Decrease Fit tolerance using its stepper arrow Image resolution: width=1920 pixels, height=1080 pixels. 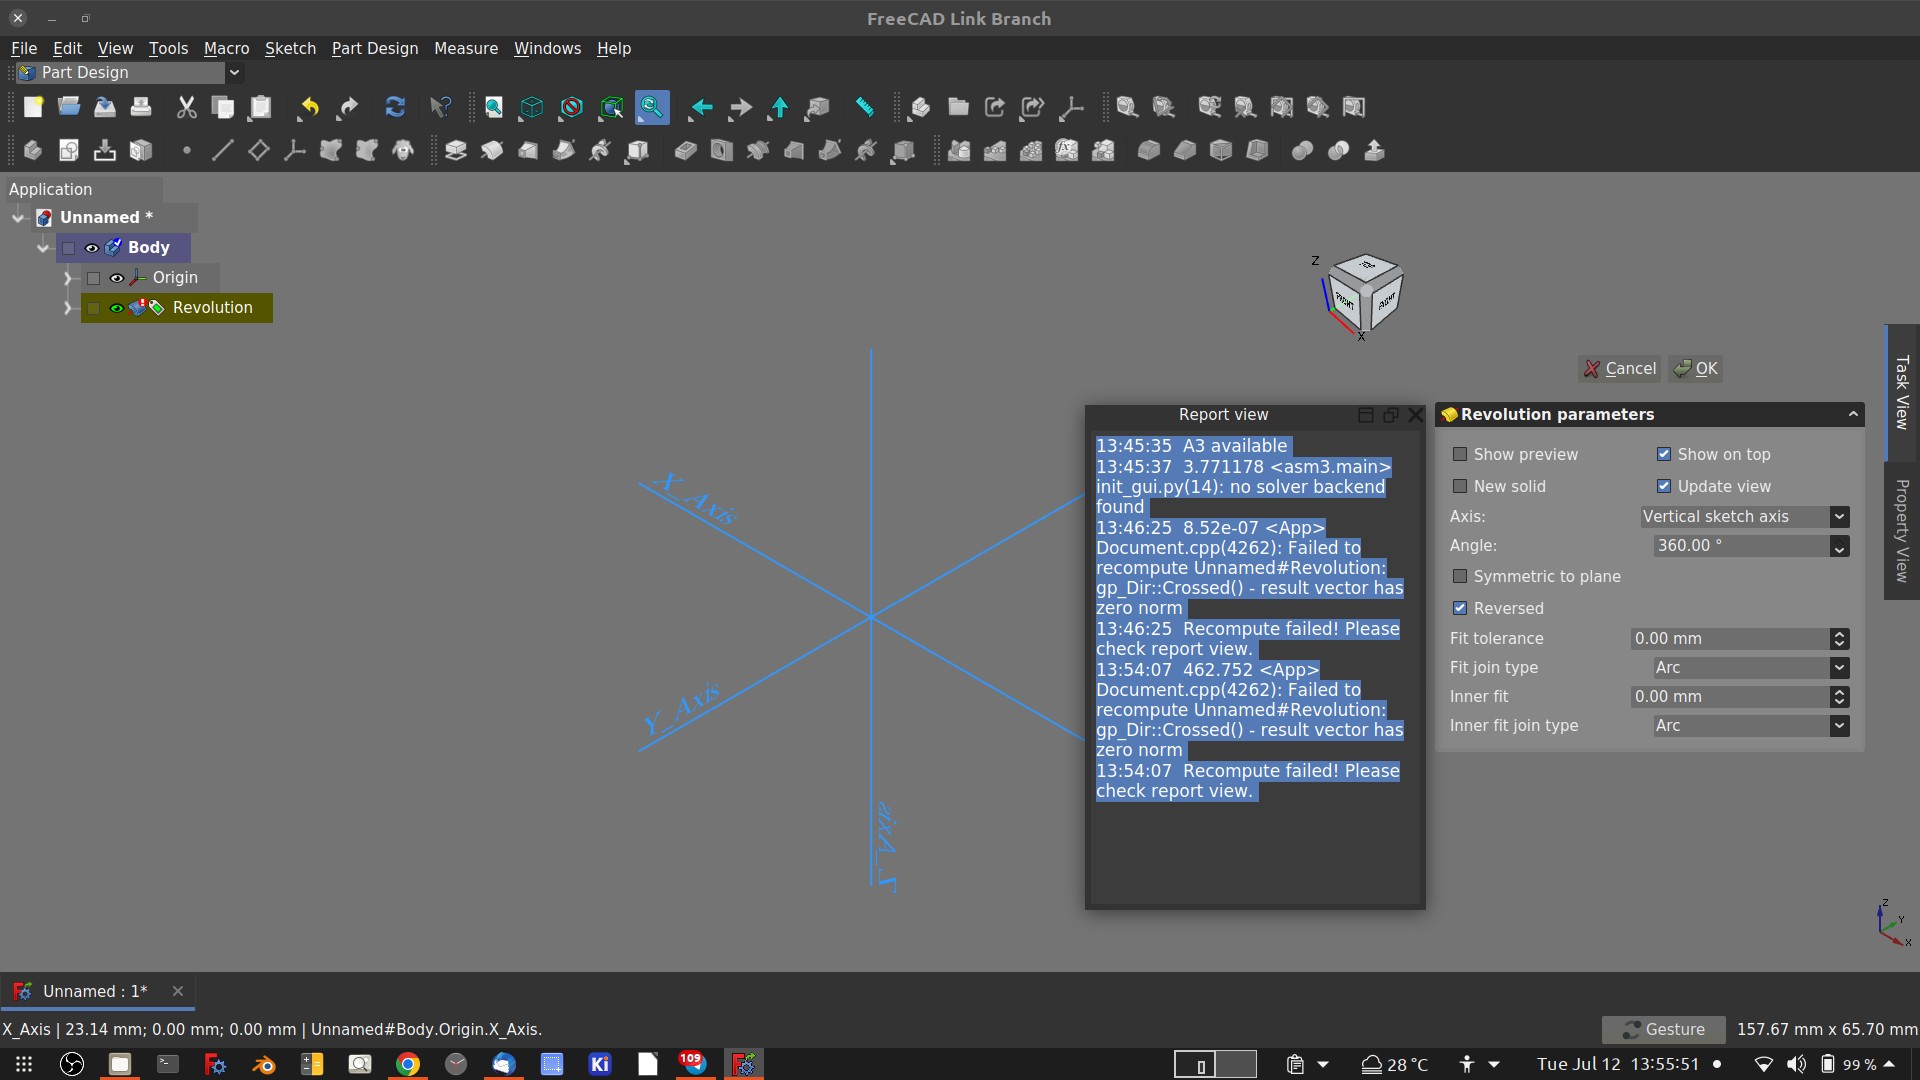coord(1840,643)
